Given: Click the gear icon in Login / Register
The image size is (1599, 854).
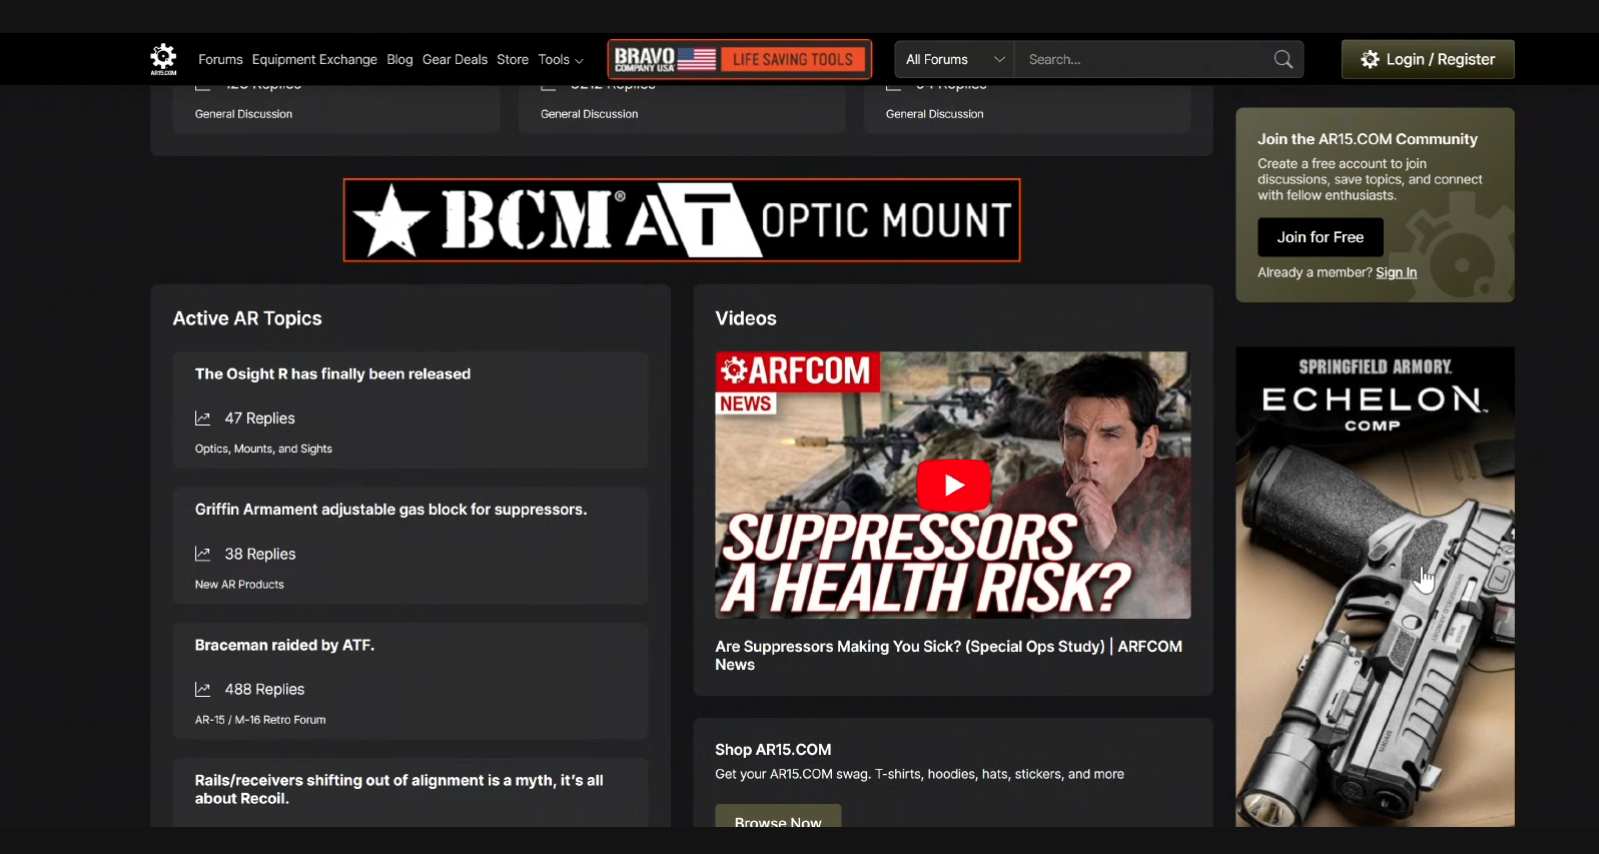Looking at the screenshot, I should [1369, 59].
